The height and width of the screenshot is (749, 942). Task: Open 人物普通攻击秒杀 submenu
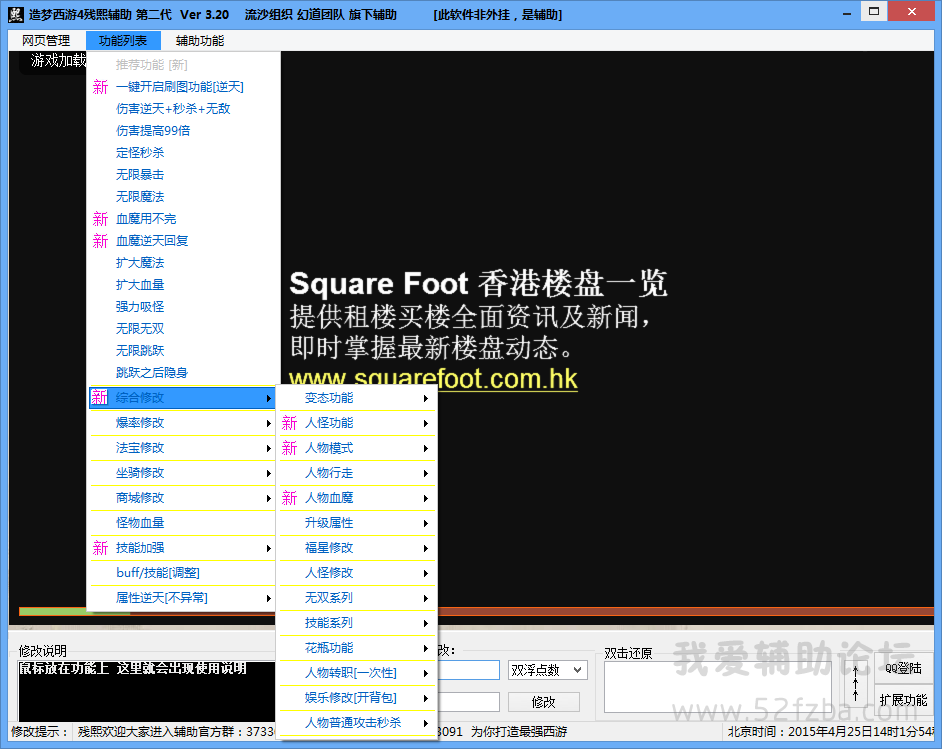pos(356,723)
